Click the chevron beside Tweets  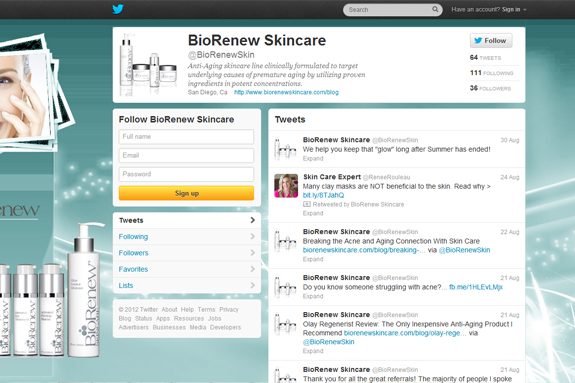pos(252,220)
